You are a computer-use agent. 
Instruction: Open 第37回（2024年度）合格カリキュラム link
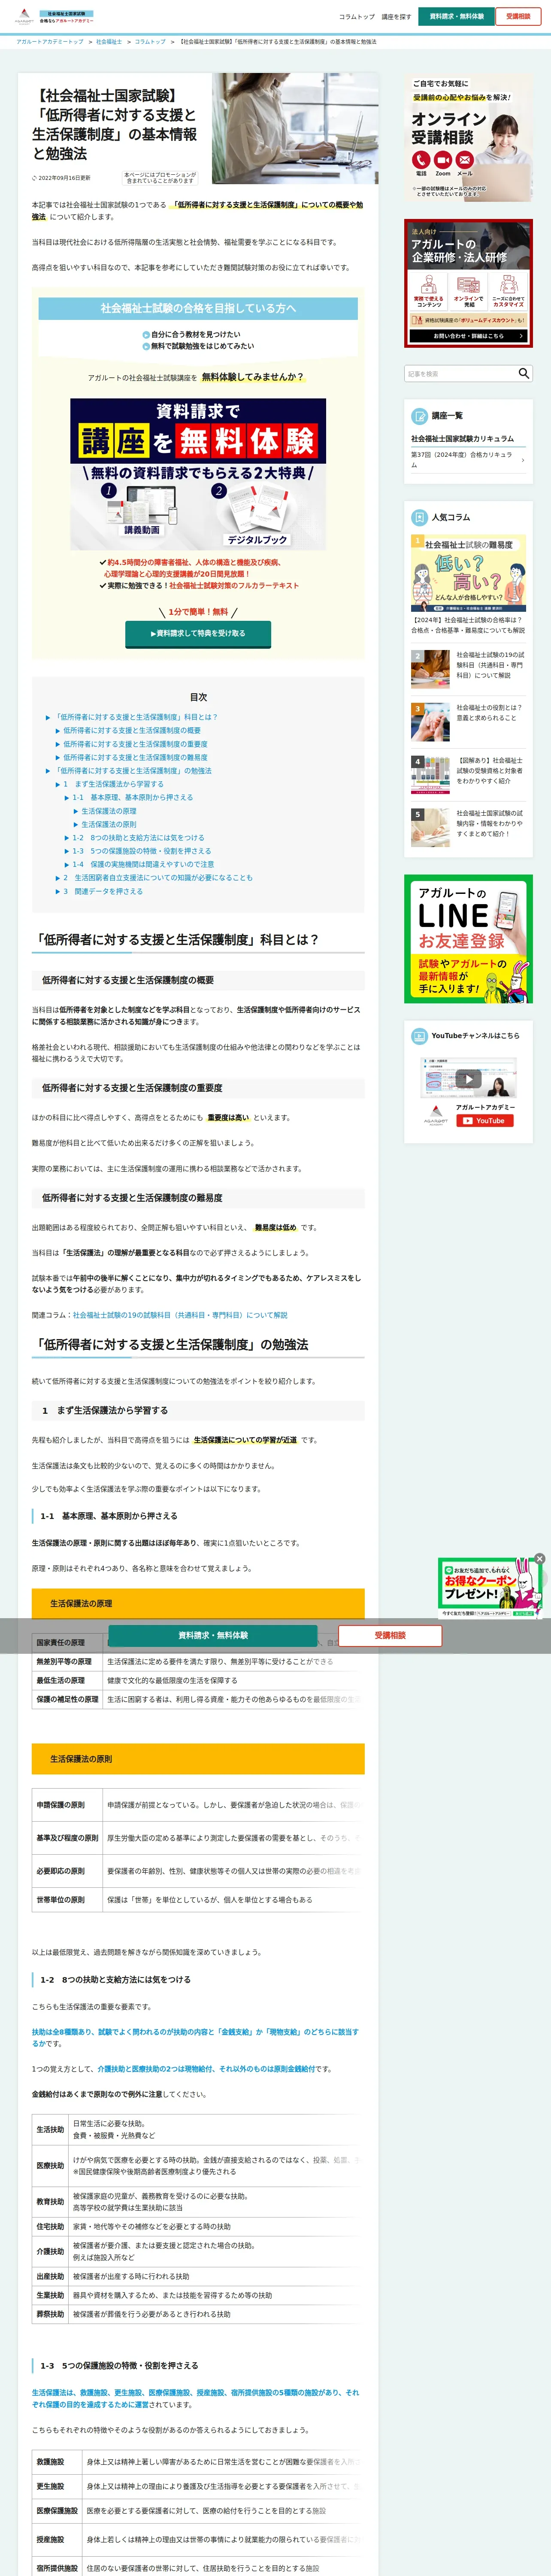468,460
